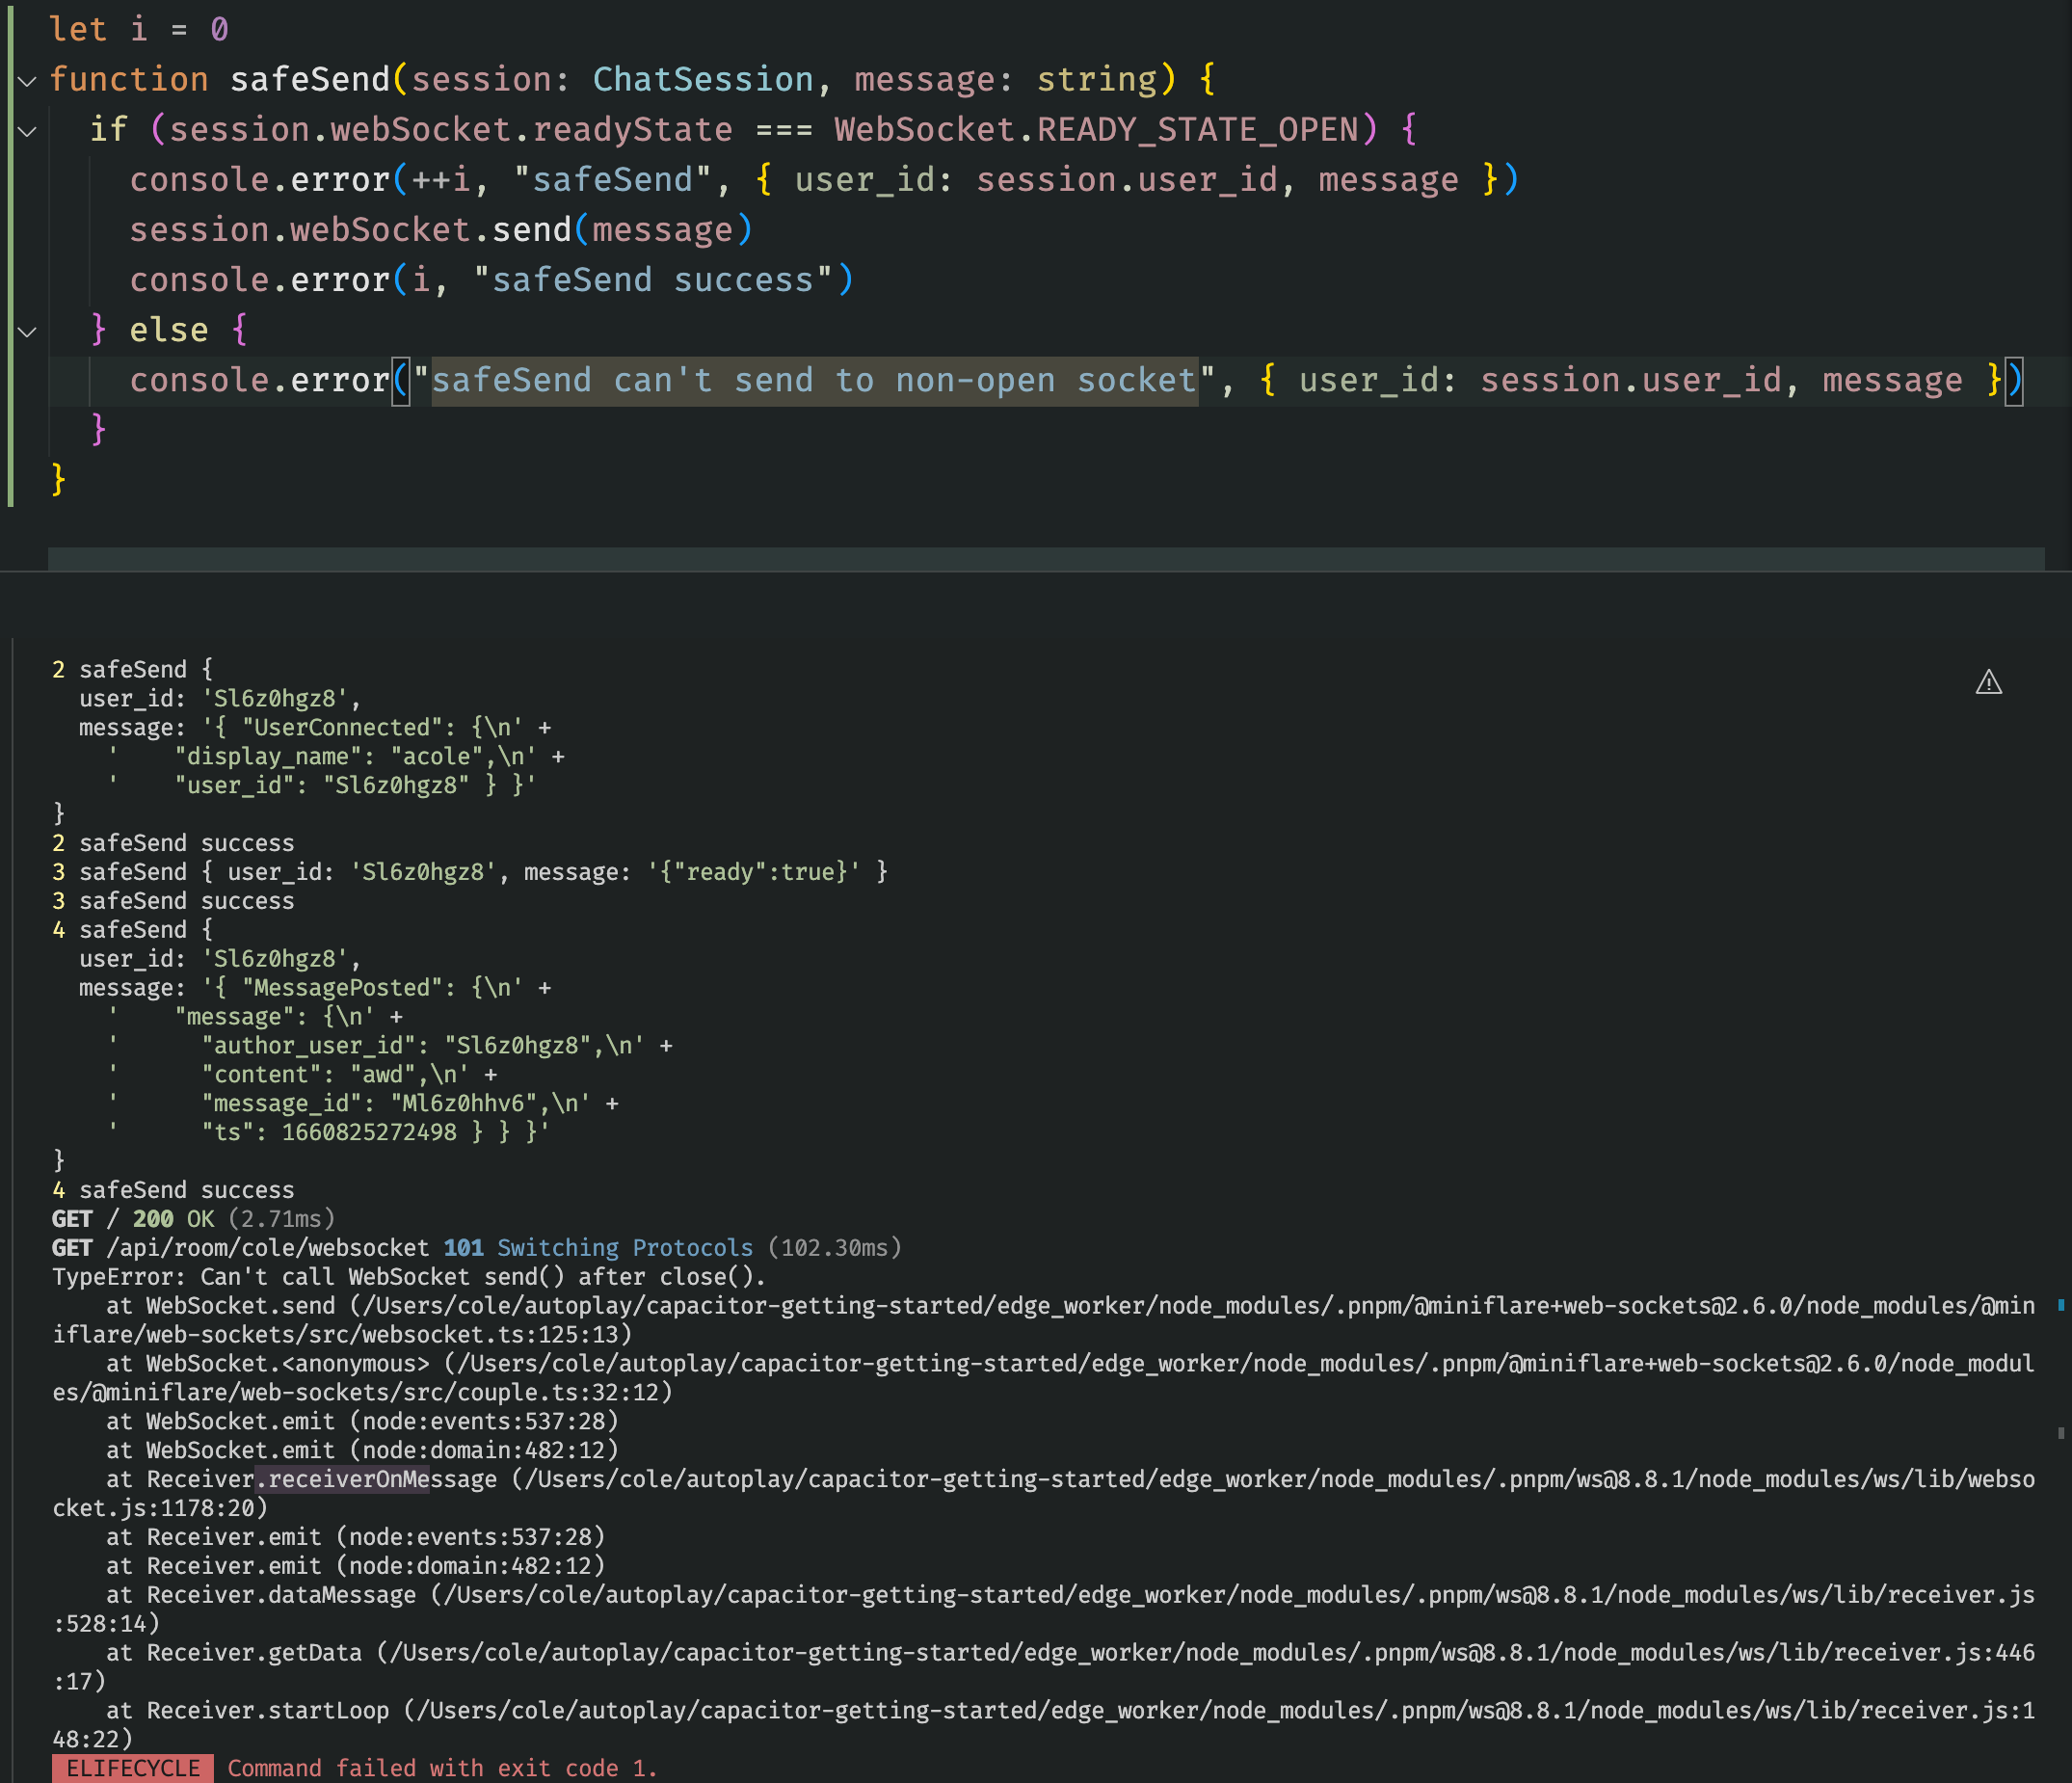Click the warning triangle icon in terminal

click(1988, 683)
